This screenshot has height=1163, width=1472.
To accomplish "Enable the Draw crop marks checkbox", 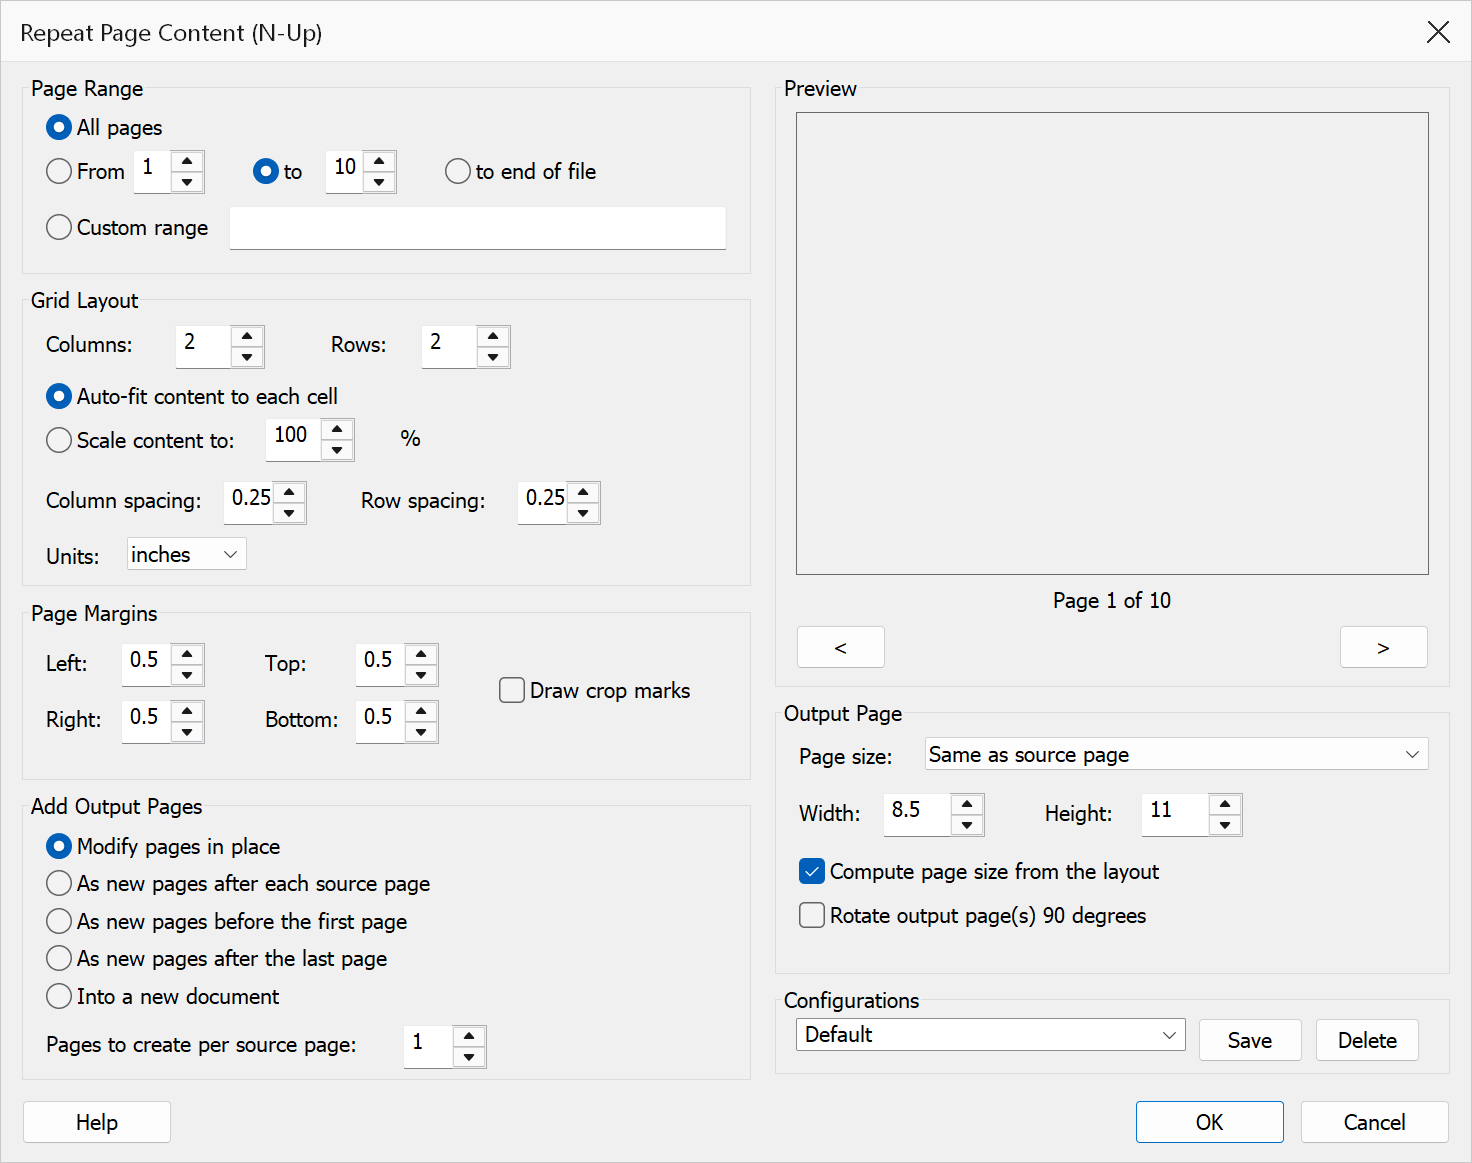I will [x=512, y=690].
